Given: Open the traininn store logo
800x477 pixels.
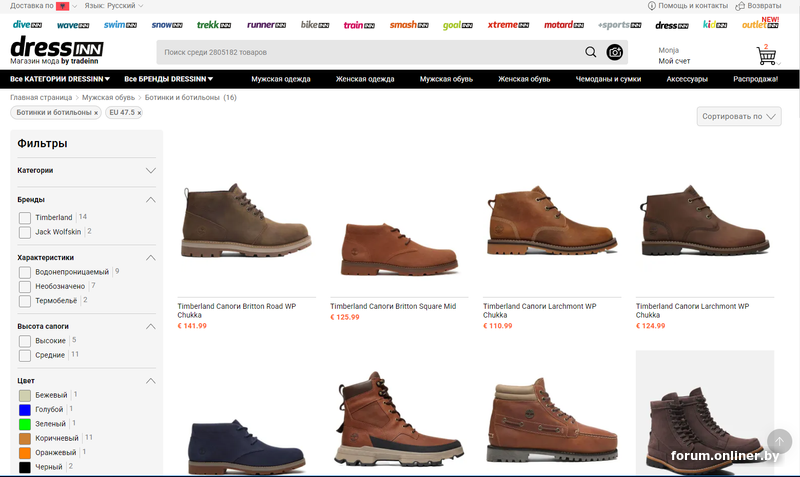Looking at the screenshot, I should 359,25.
